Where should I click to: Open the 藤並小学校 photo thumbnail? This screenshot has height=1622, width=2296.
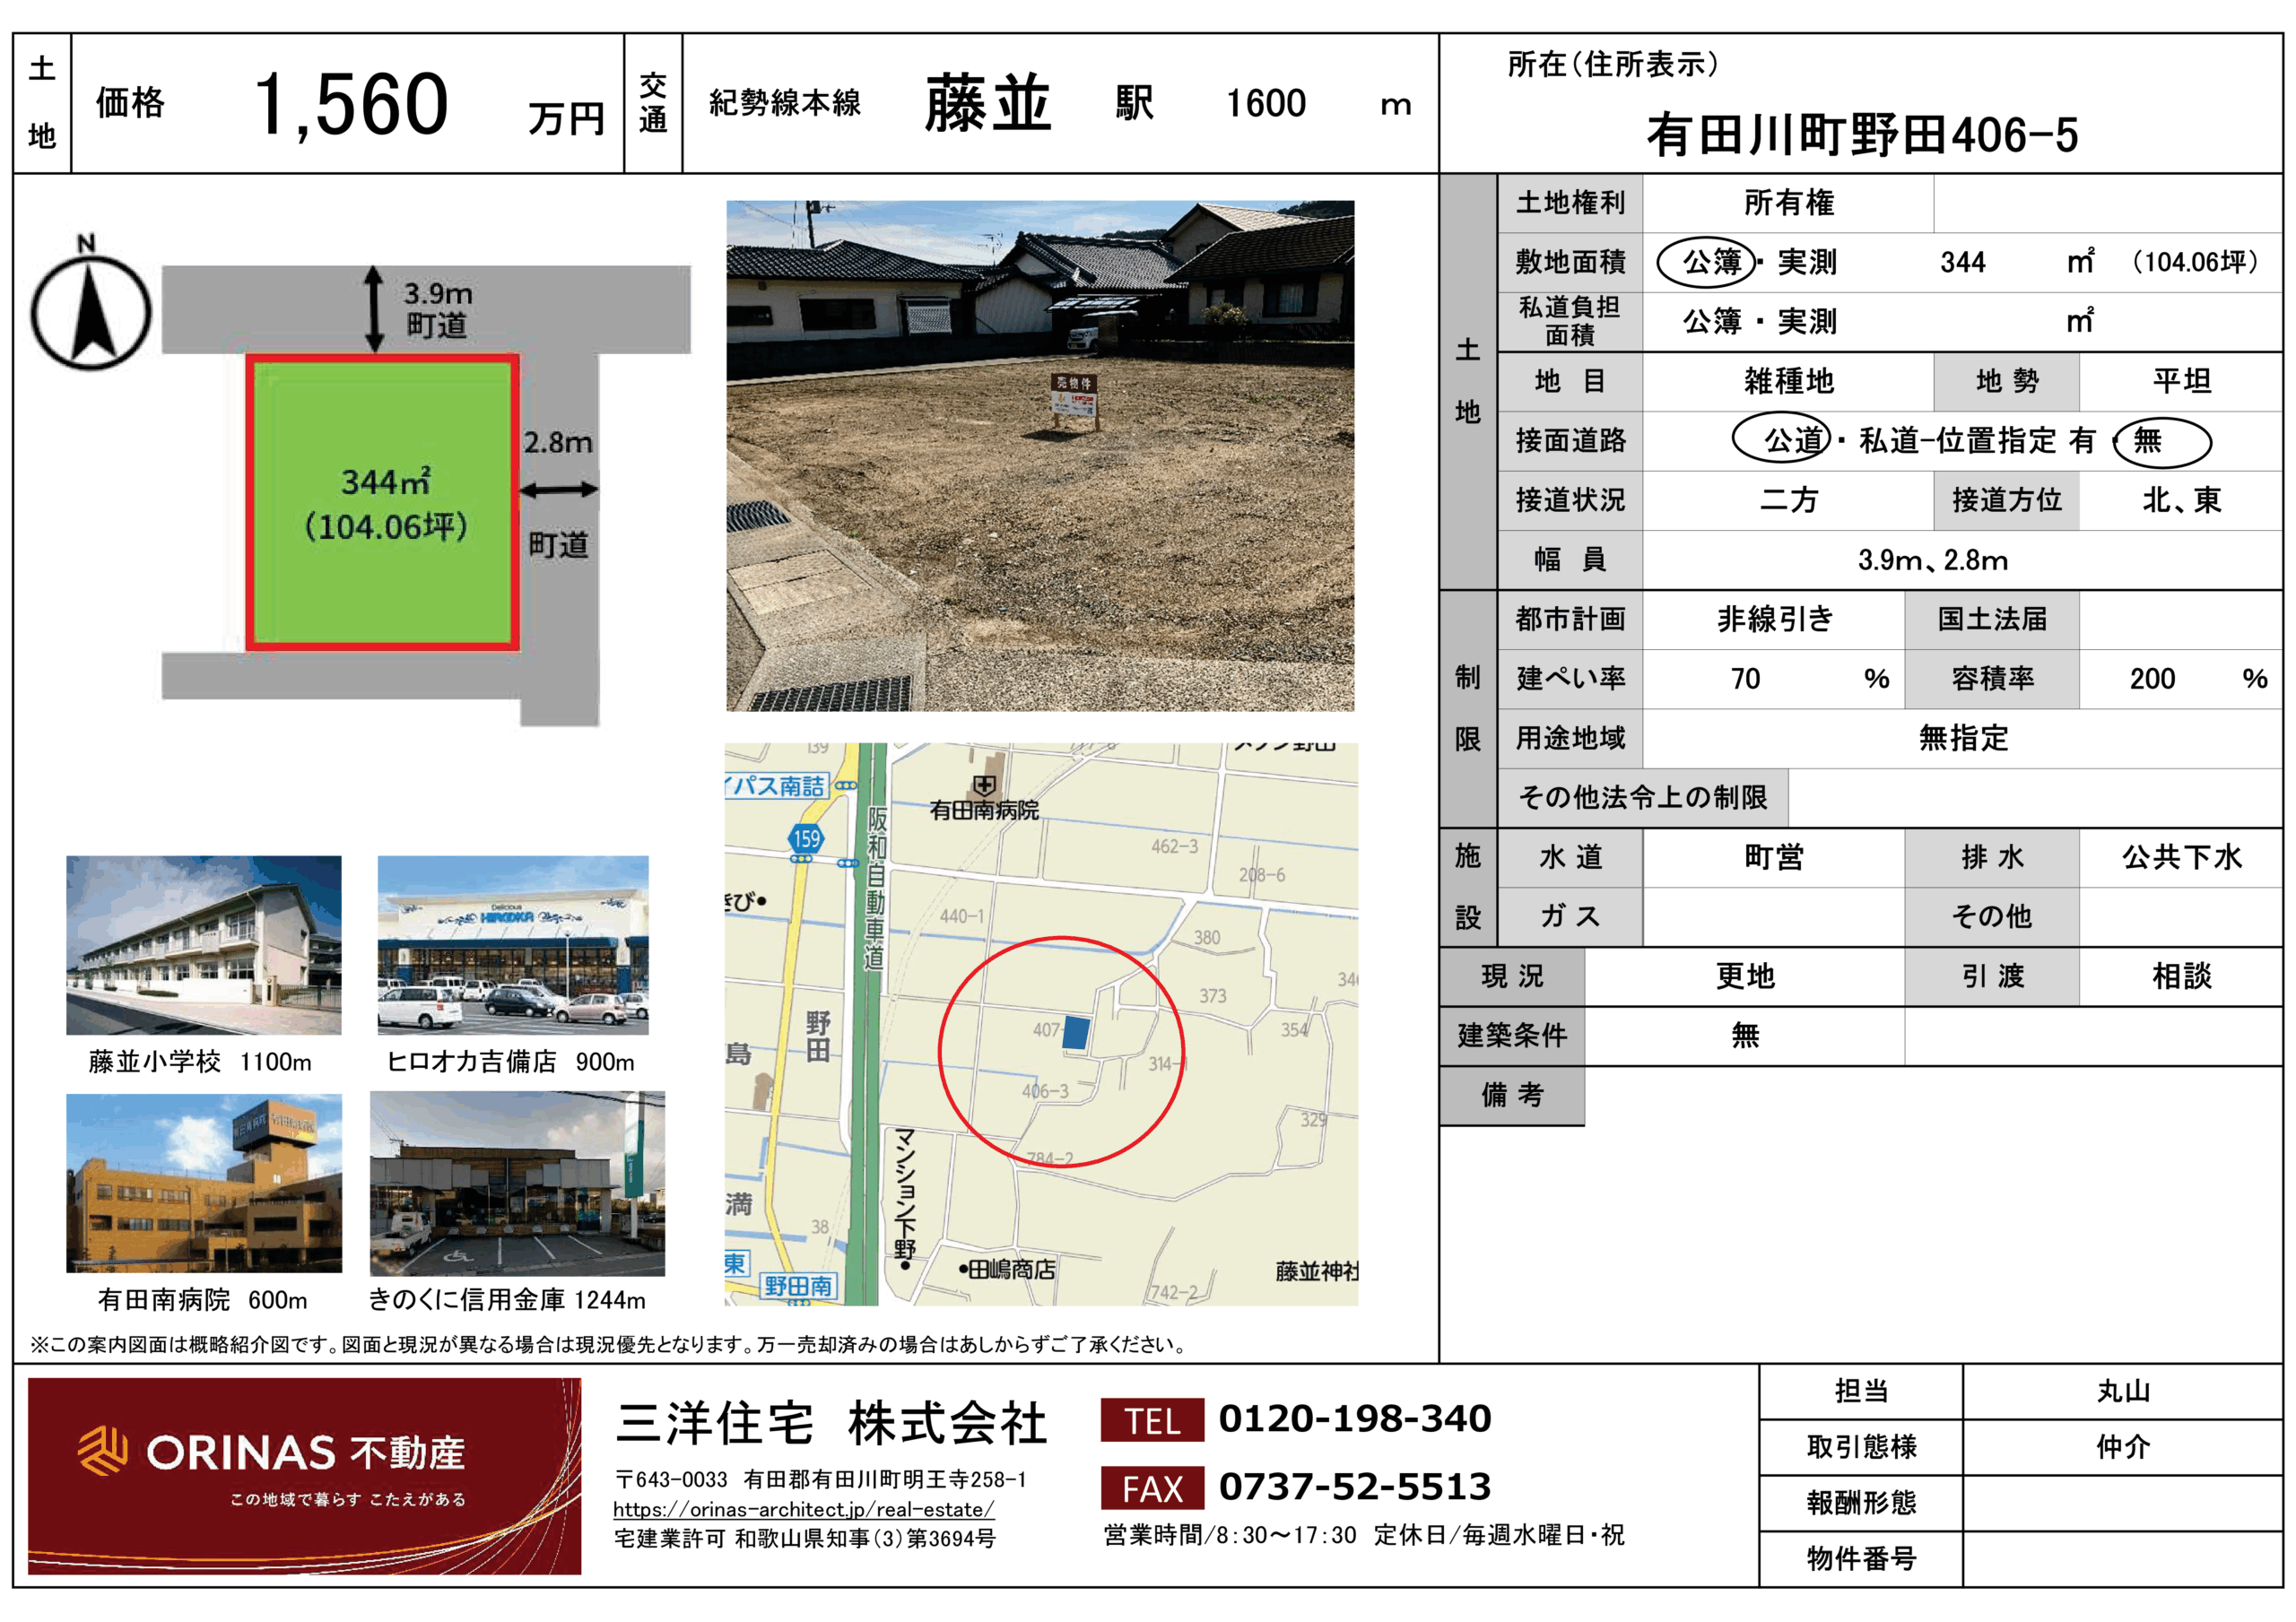click(204, 944)
